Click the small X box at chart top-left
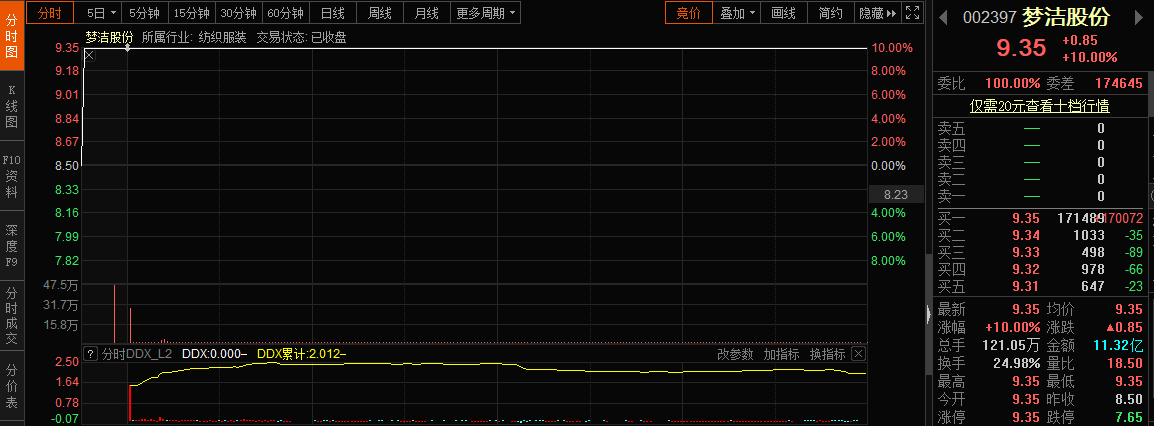This screenshot has height=426, width=1154. tap(89, 55)
